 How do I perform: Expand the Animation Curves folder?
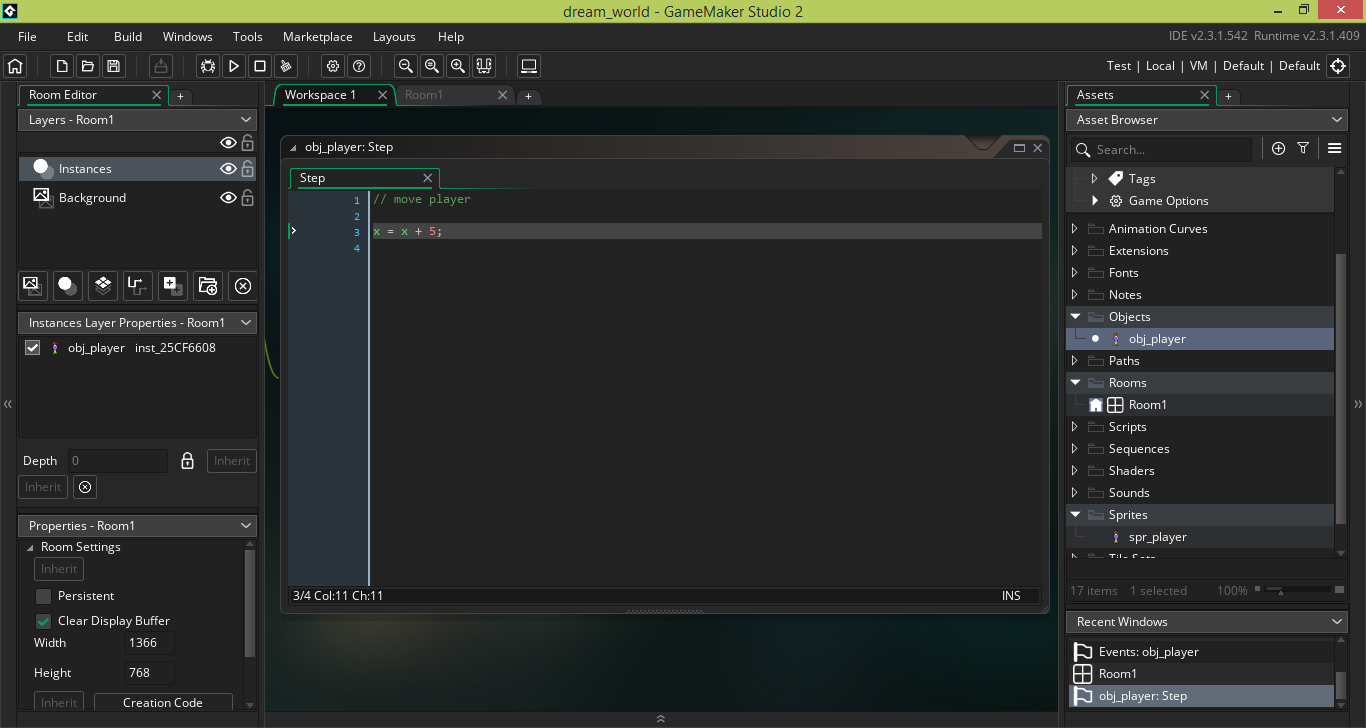pyautogui.click(x=1075, y=229)
